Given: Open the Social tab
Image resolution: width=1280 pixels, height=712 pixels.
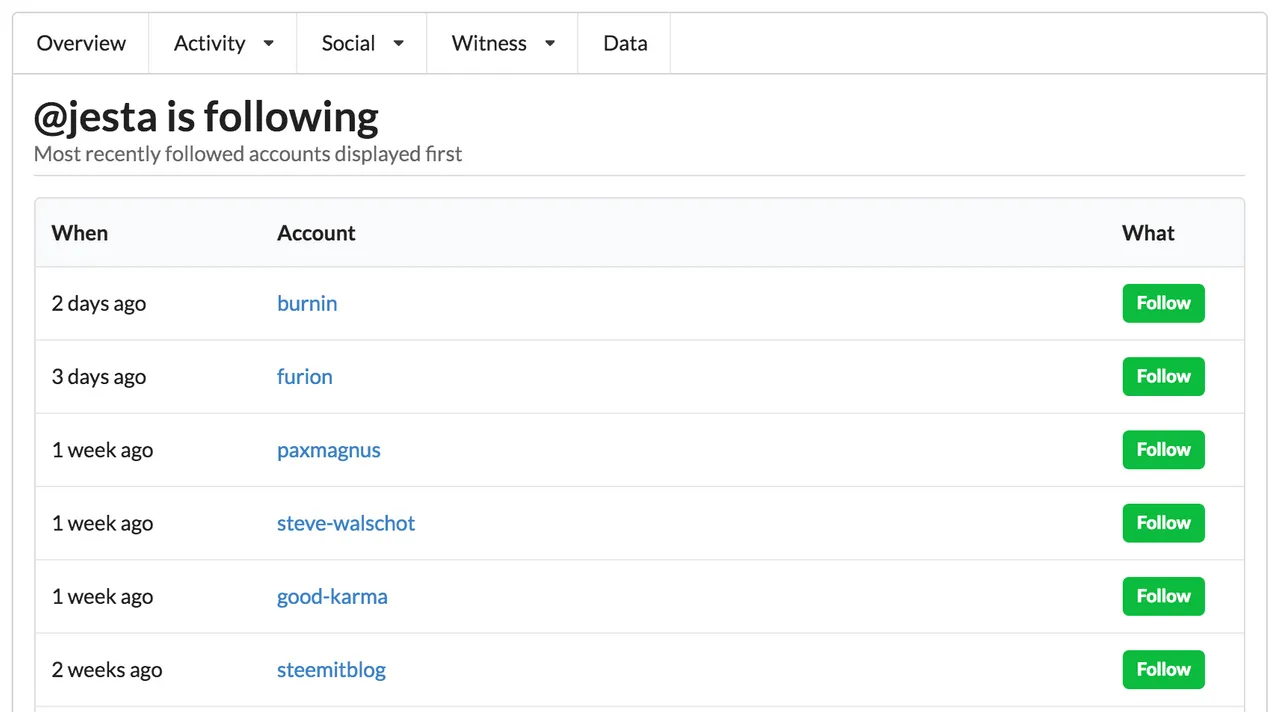Looking at the screenshot, I should (362, 43).
